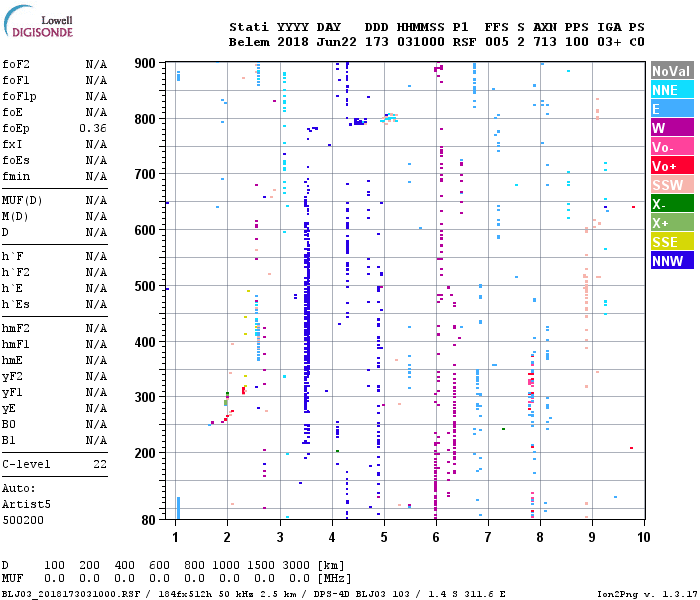Click the MUF row label at bottom

click(x=12, y=578)
